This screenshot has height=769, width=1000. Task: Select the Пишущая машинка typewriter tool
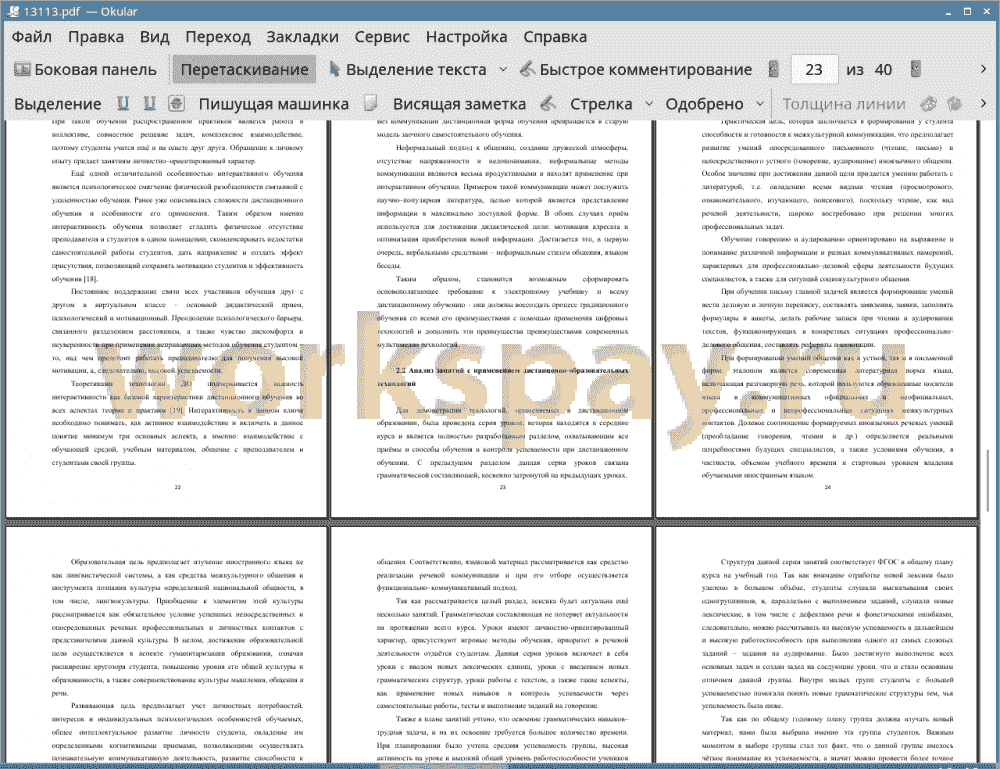click(274, 104)
